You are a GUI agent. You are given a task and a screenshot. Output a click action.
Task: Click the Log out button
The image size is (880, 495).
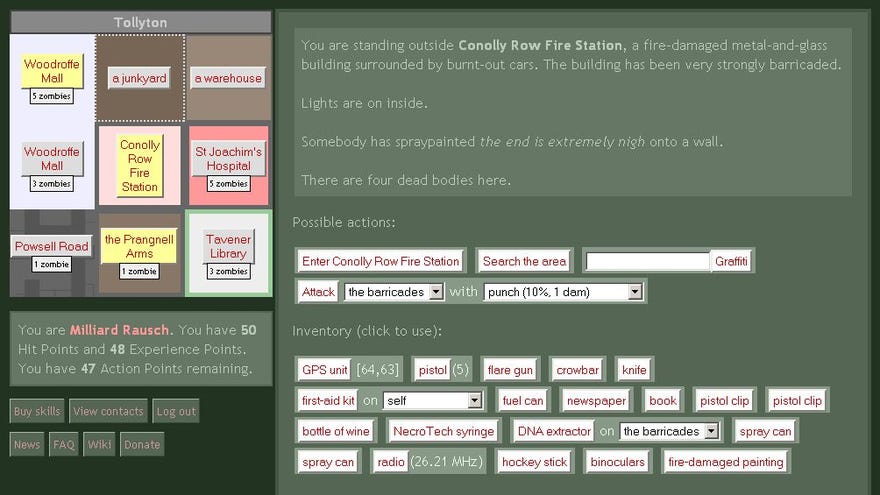coord(176,411)
